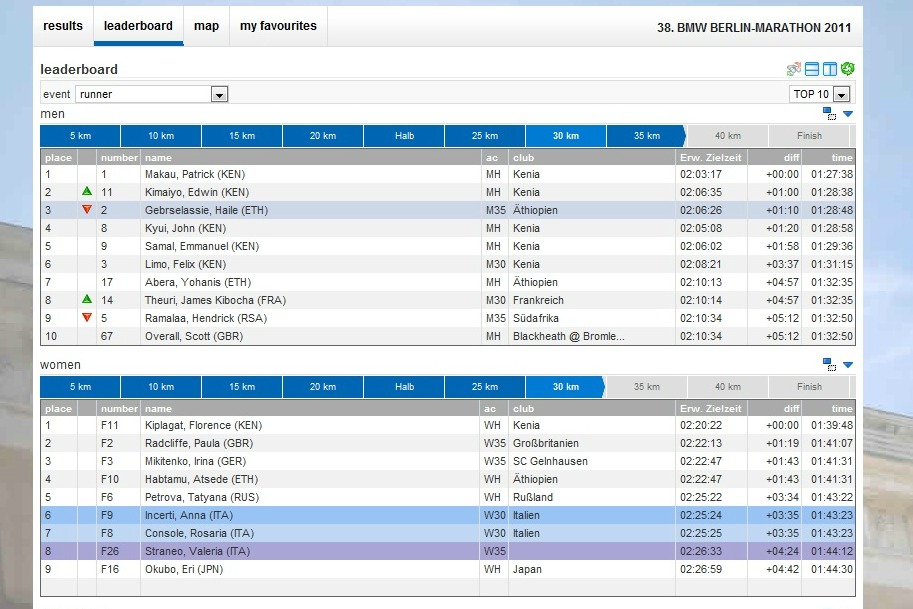Select women's 5 km split
Viewport: 913px width, 609px height.
[80, 387]
